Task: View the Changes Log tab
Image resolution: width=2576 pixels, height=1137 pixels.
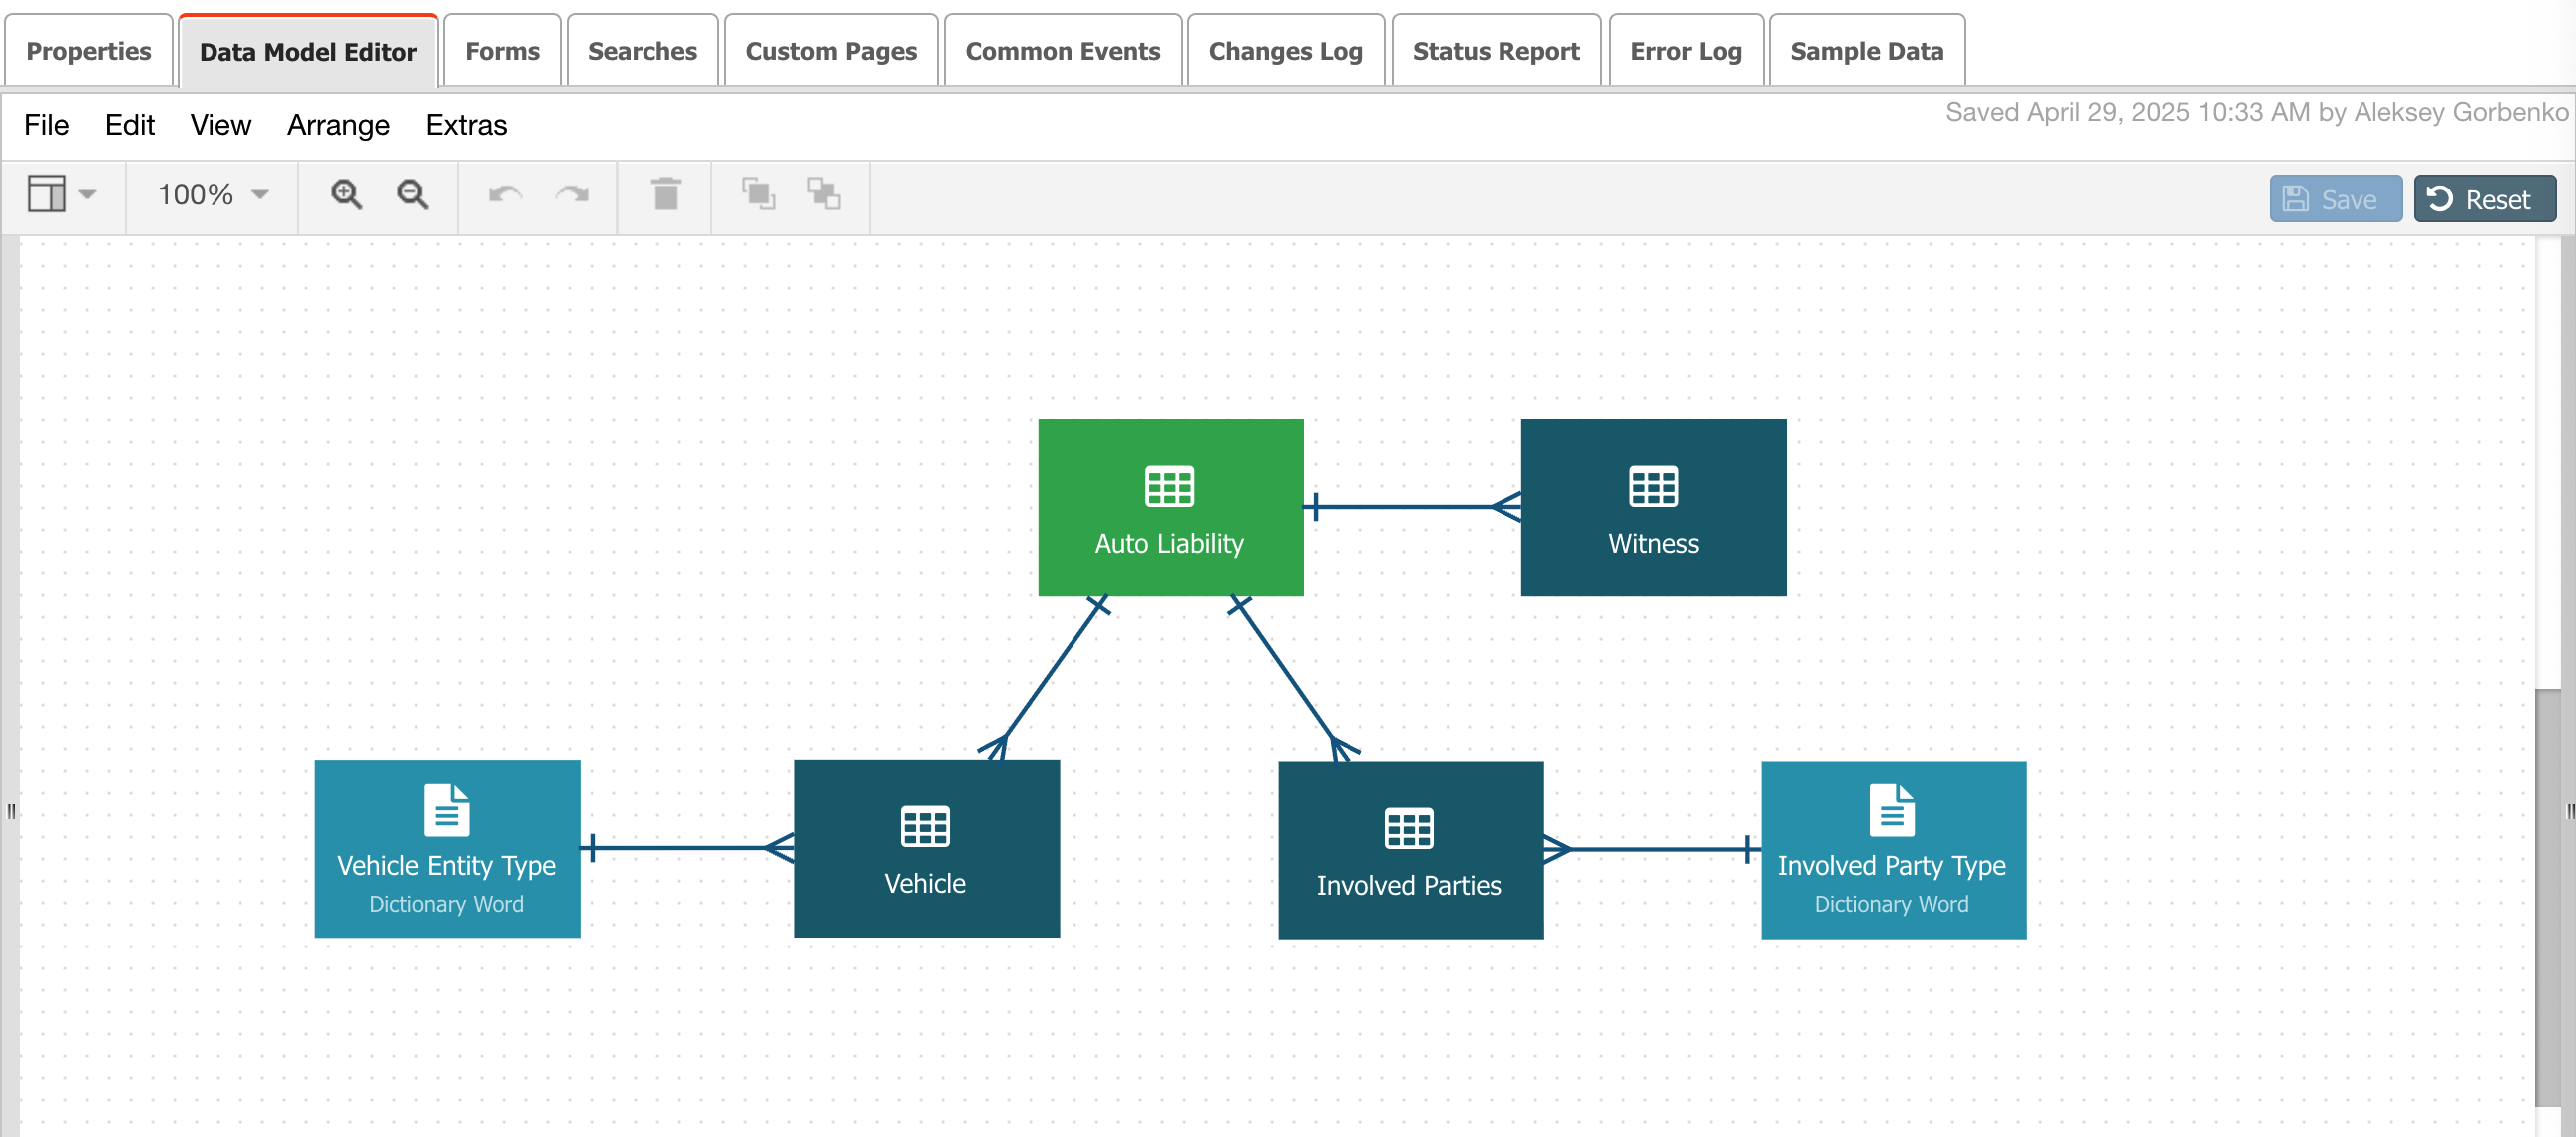Action: tap(1285, 51)
